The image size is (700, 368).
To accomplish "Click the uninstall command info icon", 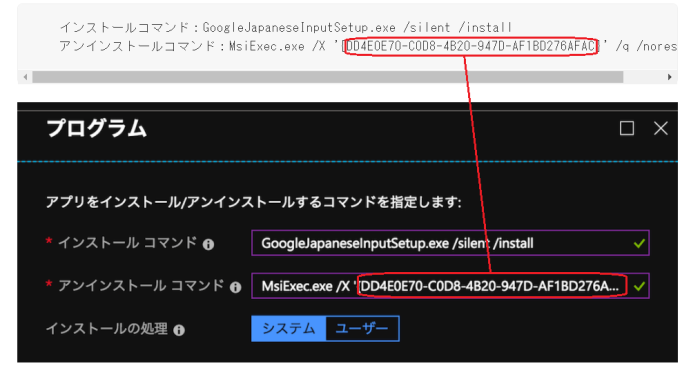I will pos(235,287).
